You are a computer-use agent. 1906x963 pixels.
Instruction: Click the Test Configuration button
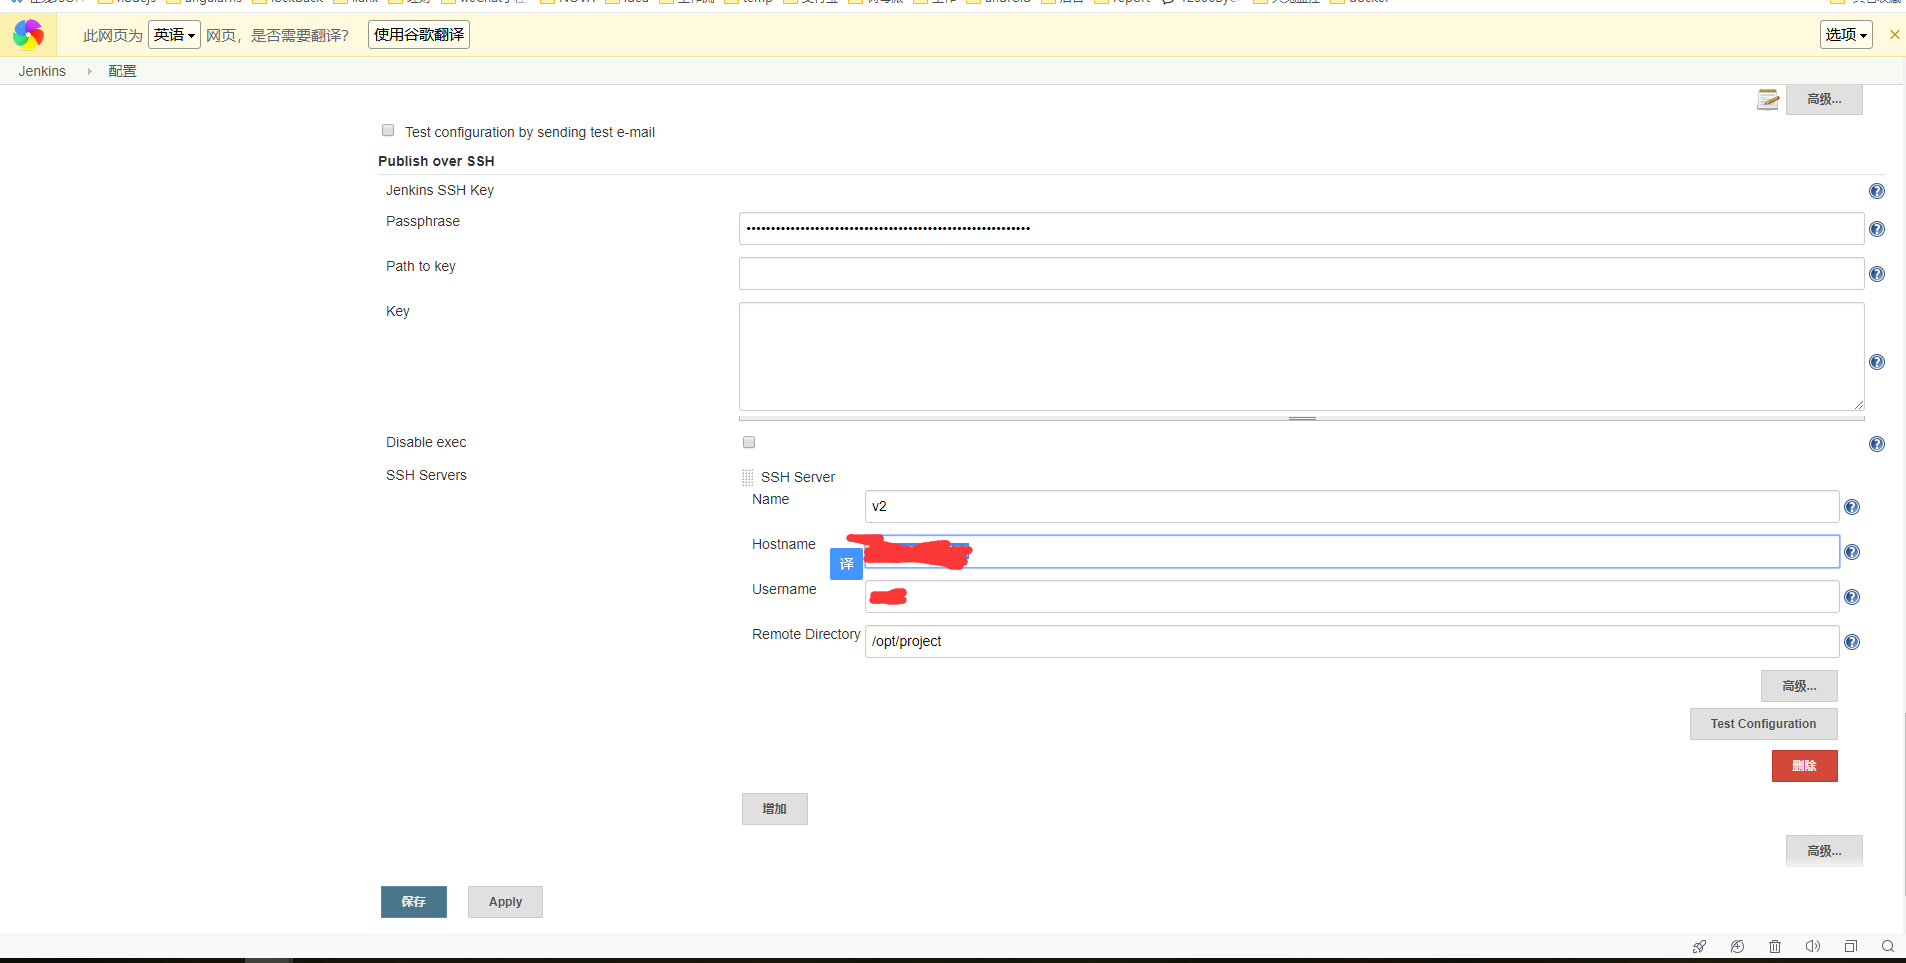[1763, 724]
